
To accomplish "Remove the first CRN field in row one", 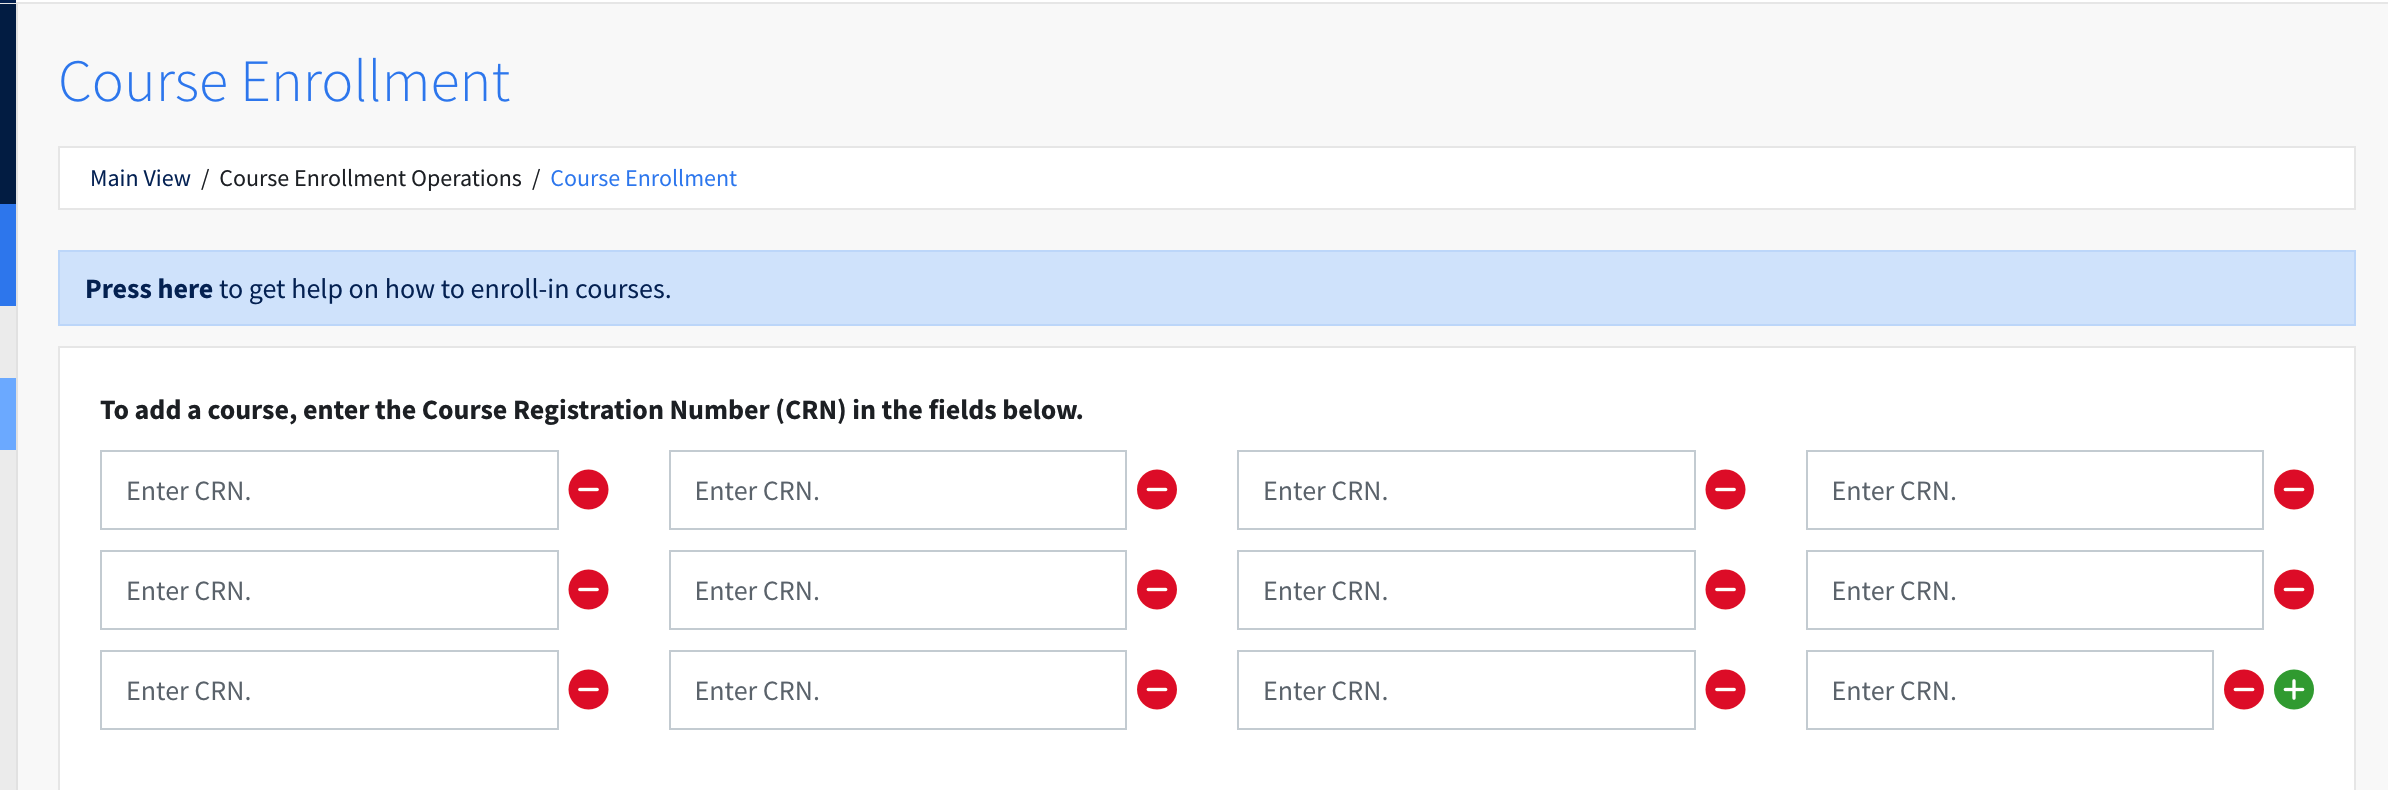I will 589,489.
